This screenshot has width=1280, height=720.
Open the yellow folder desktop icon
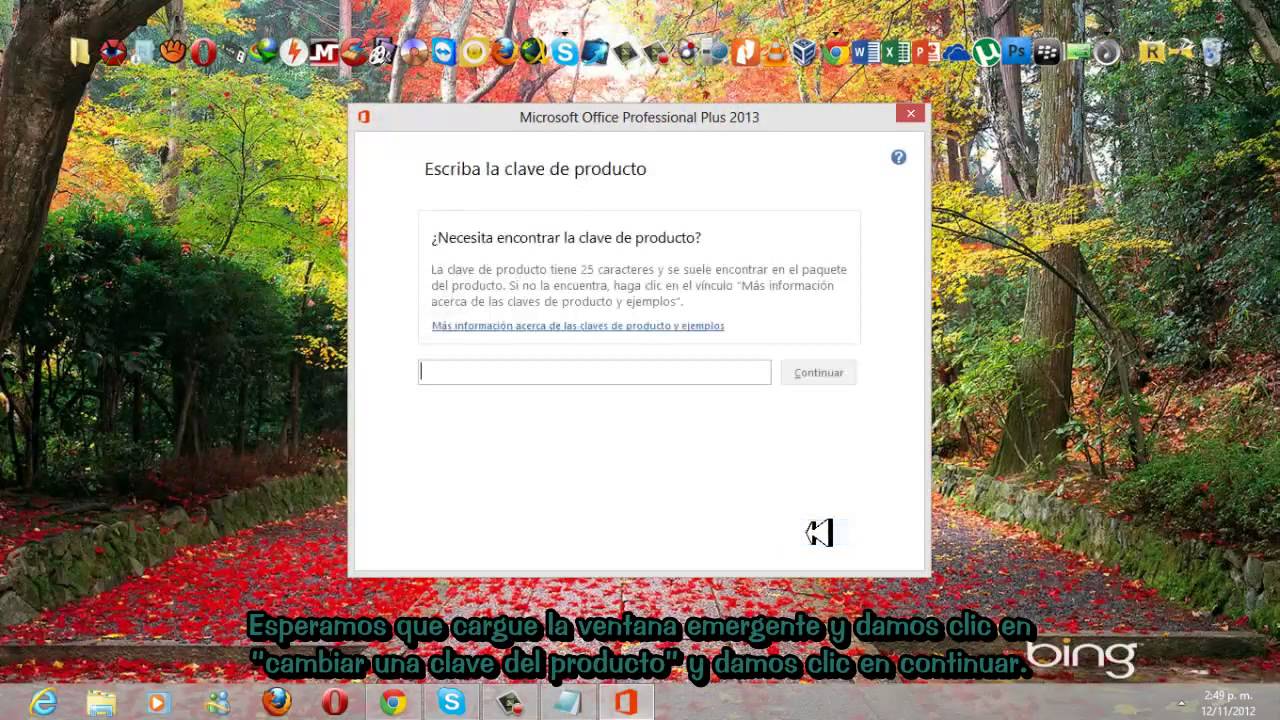pyautogui.click(x=80, y=52)
